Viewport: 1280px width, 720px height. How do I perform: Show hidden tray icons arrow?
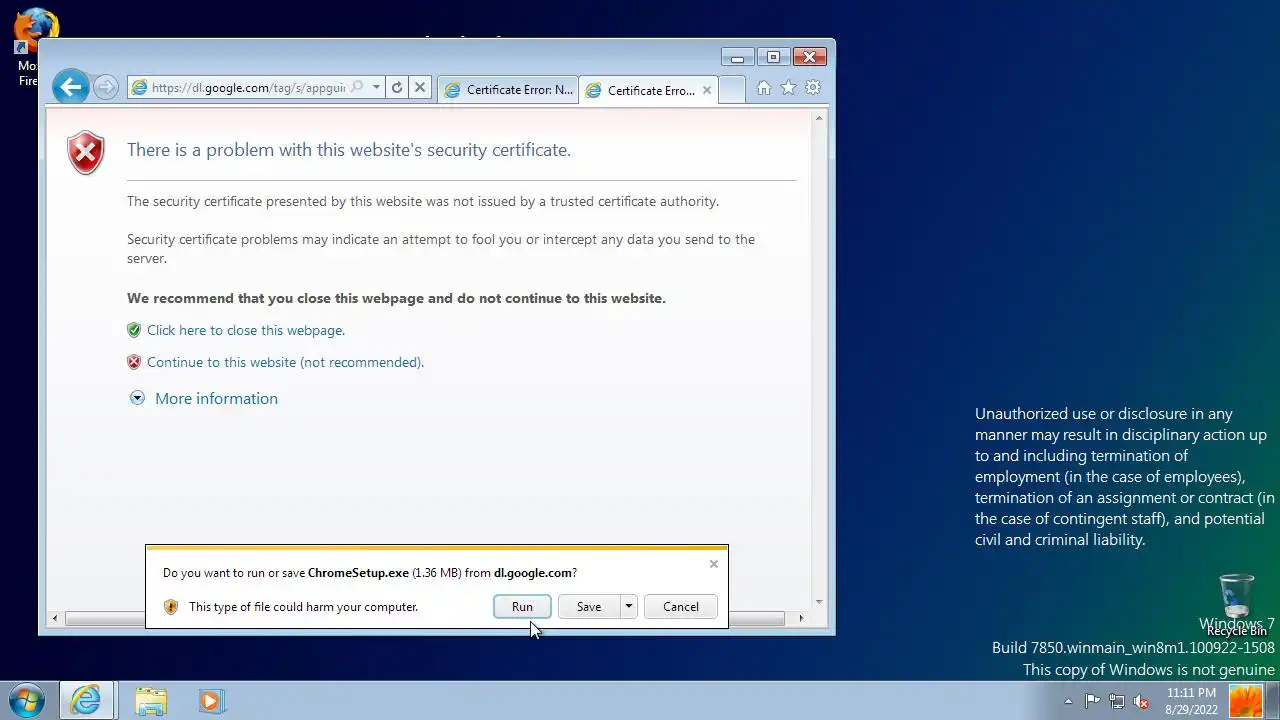point(1068,701)
